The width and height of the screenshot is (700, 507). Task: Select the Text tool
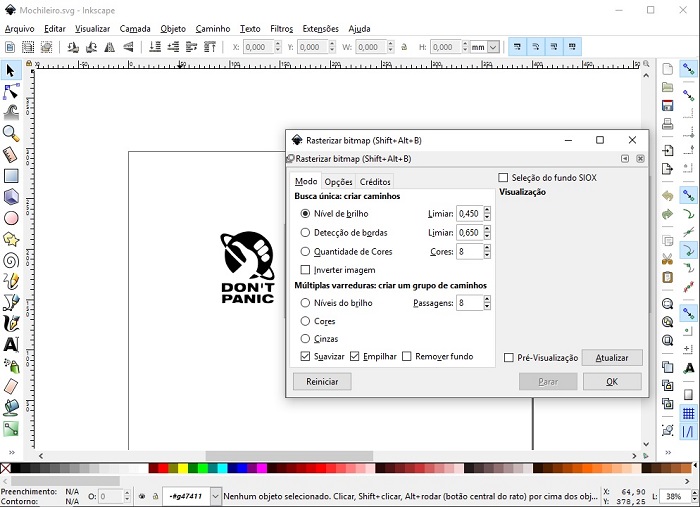(11, 344)
